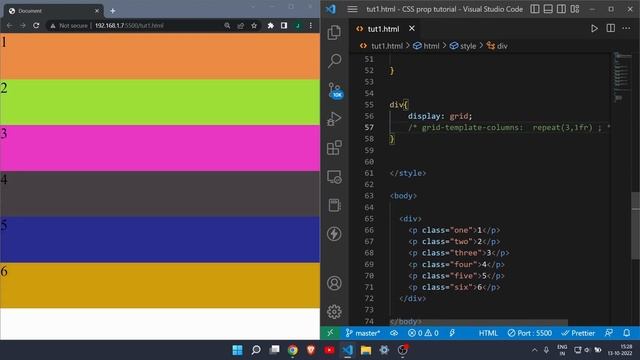640x360 pixels.
Task: Click the opening <body> tag
Action: 403,196
